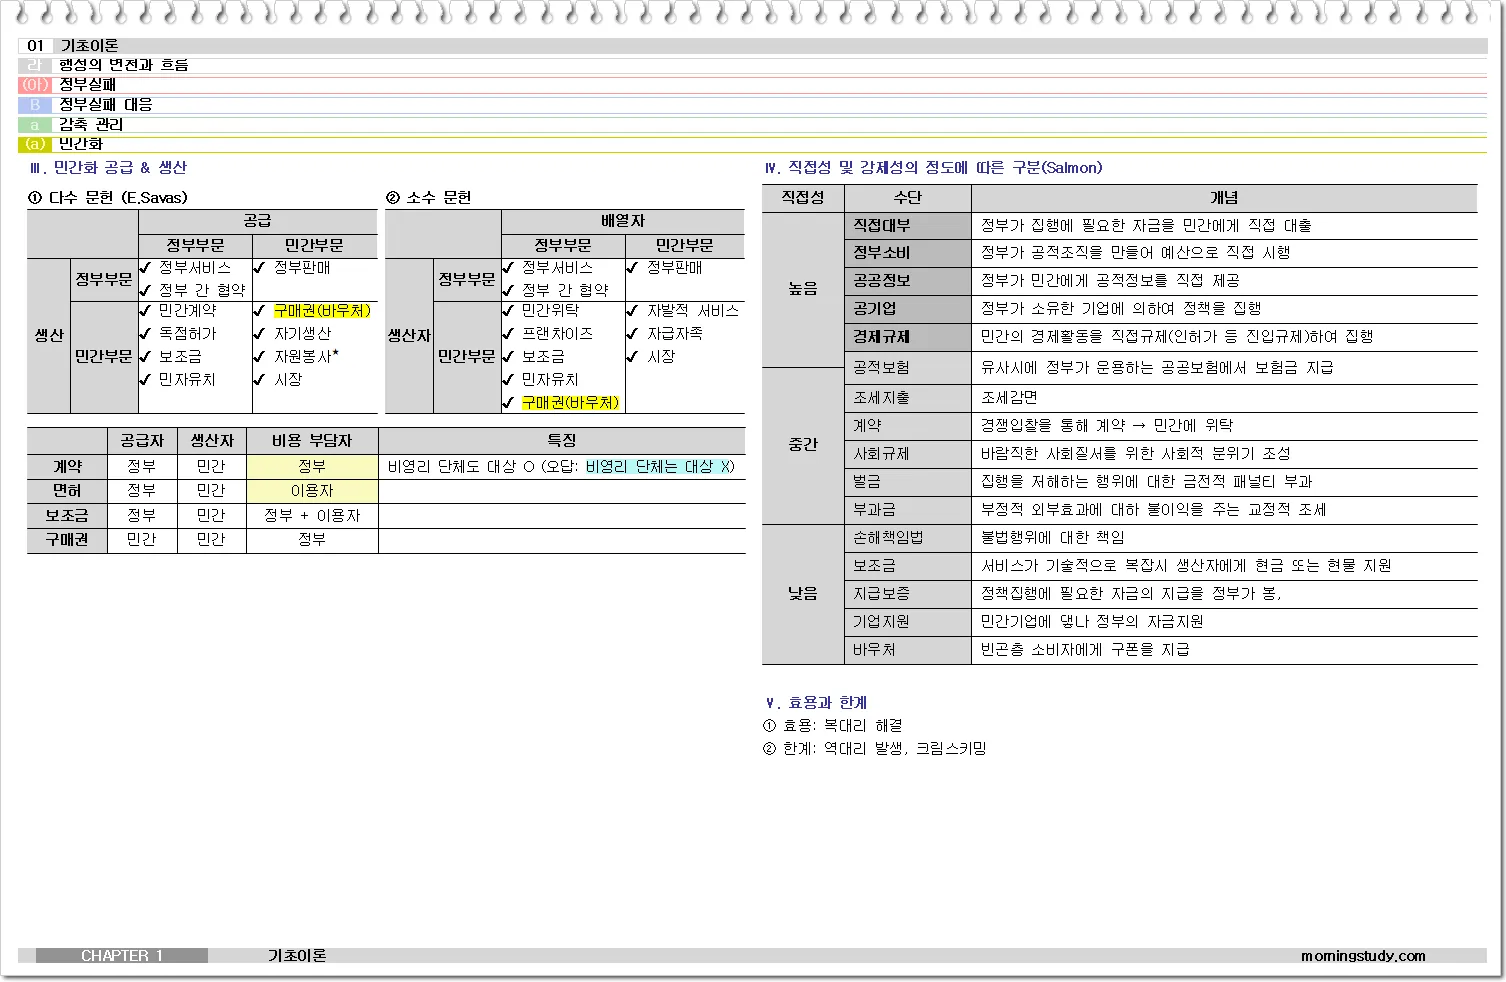Viewport: 1506px width, 982px height.
Task: Select '자급자족' entry
Action: (x=674, y=334)
